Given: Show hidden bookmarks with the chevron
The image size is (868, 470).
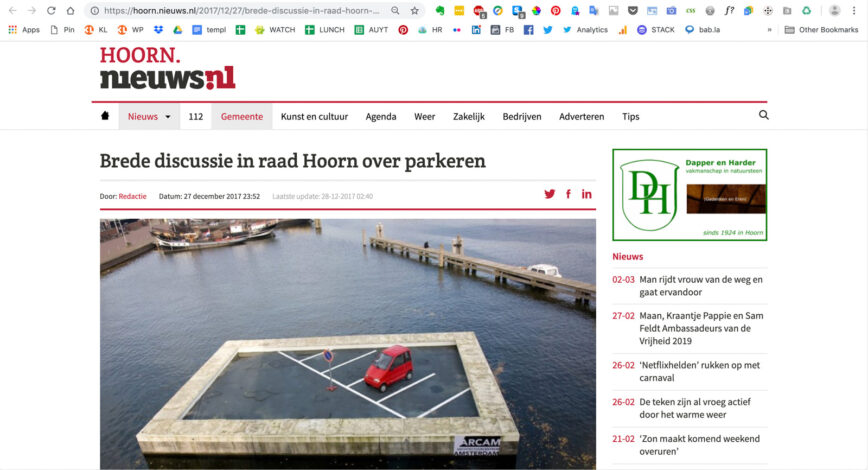Looking at the screenshot, I should pyautogui.click(x=769, y=30).
